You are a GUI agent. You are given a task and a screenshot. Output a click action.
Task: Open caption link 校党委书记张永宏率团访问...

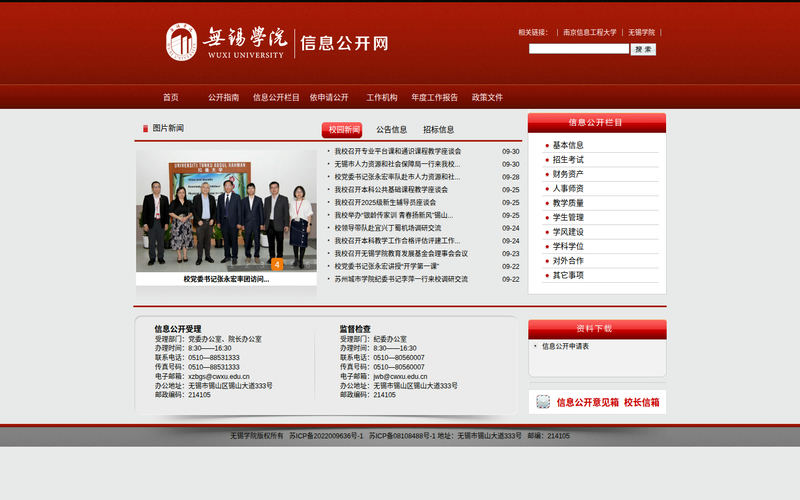click(226, 279)
